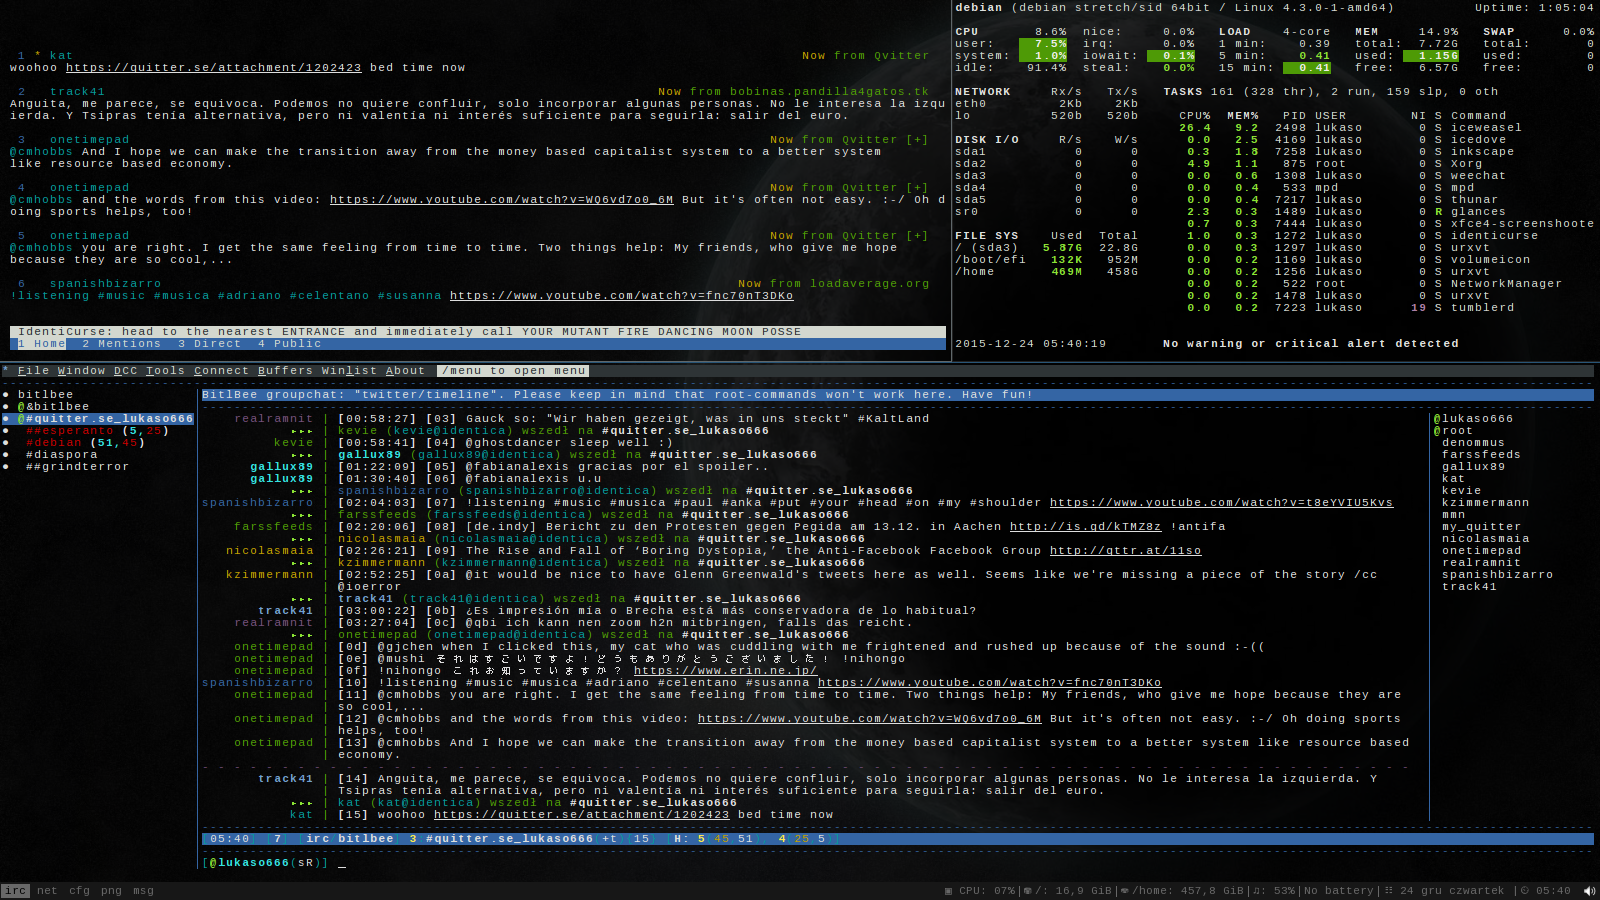The width and height of the screenshot is (1600, 900).
Task: Select nick my_quitter in the nicklist
Action: click(x=1481, y=527)
